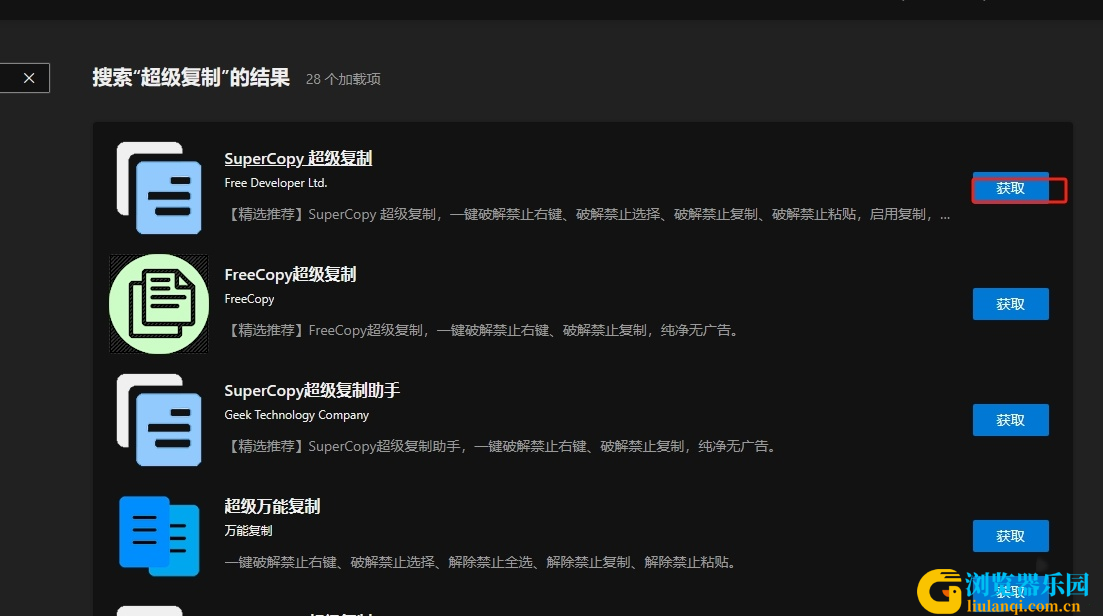The height and width of the screenshot is (616, 1103).
Task: Click the SuperCopy超级复制助手 add-on icon
Action: (159, 420)
